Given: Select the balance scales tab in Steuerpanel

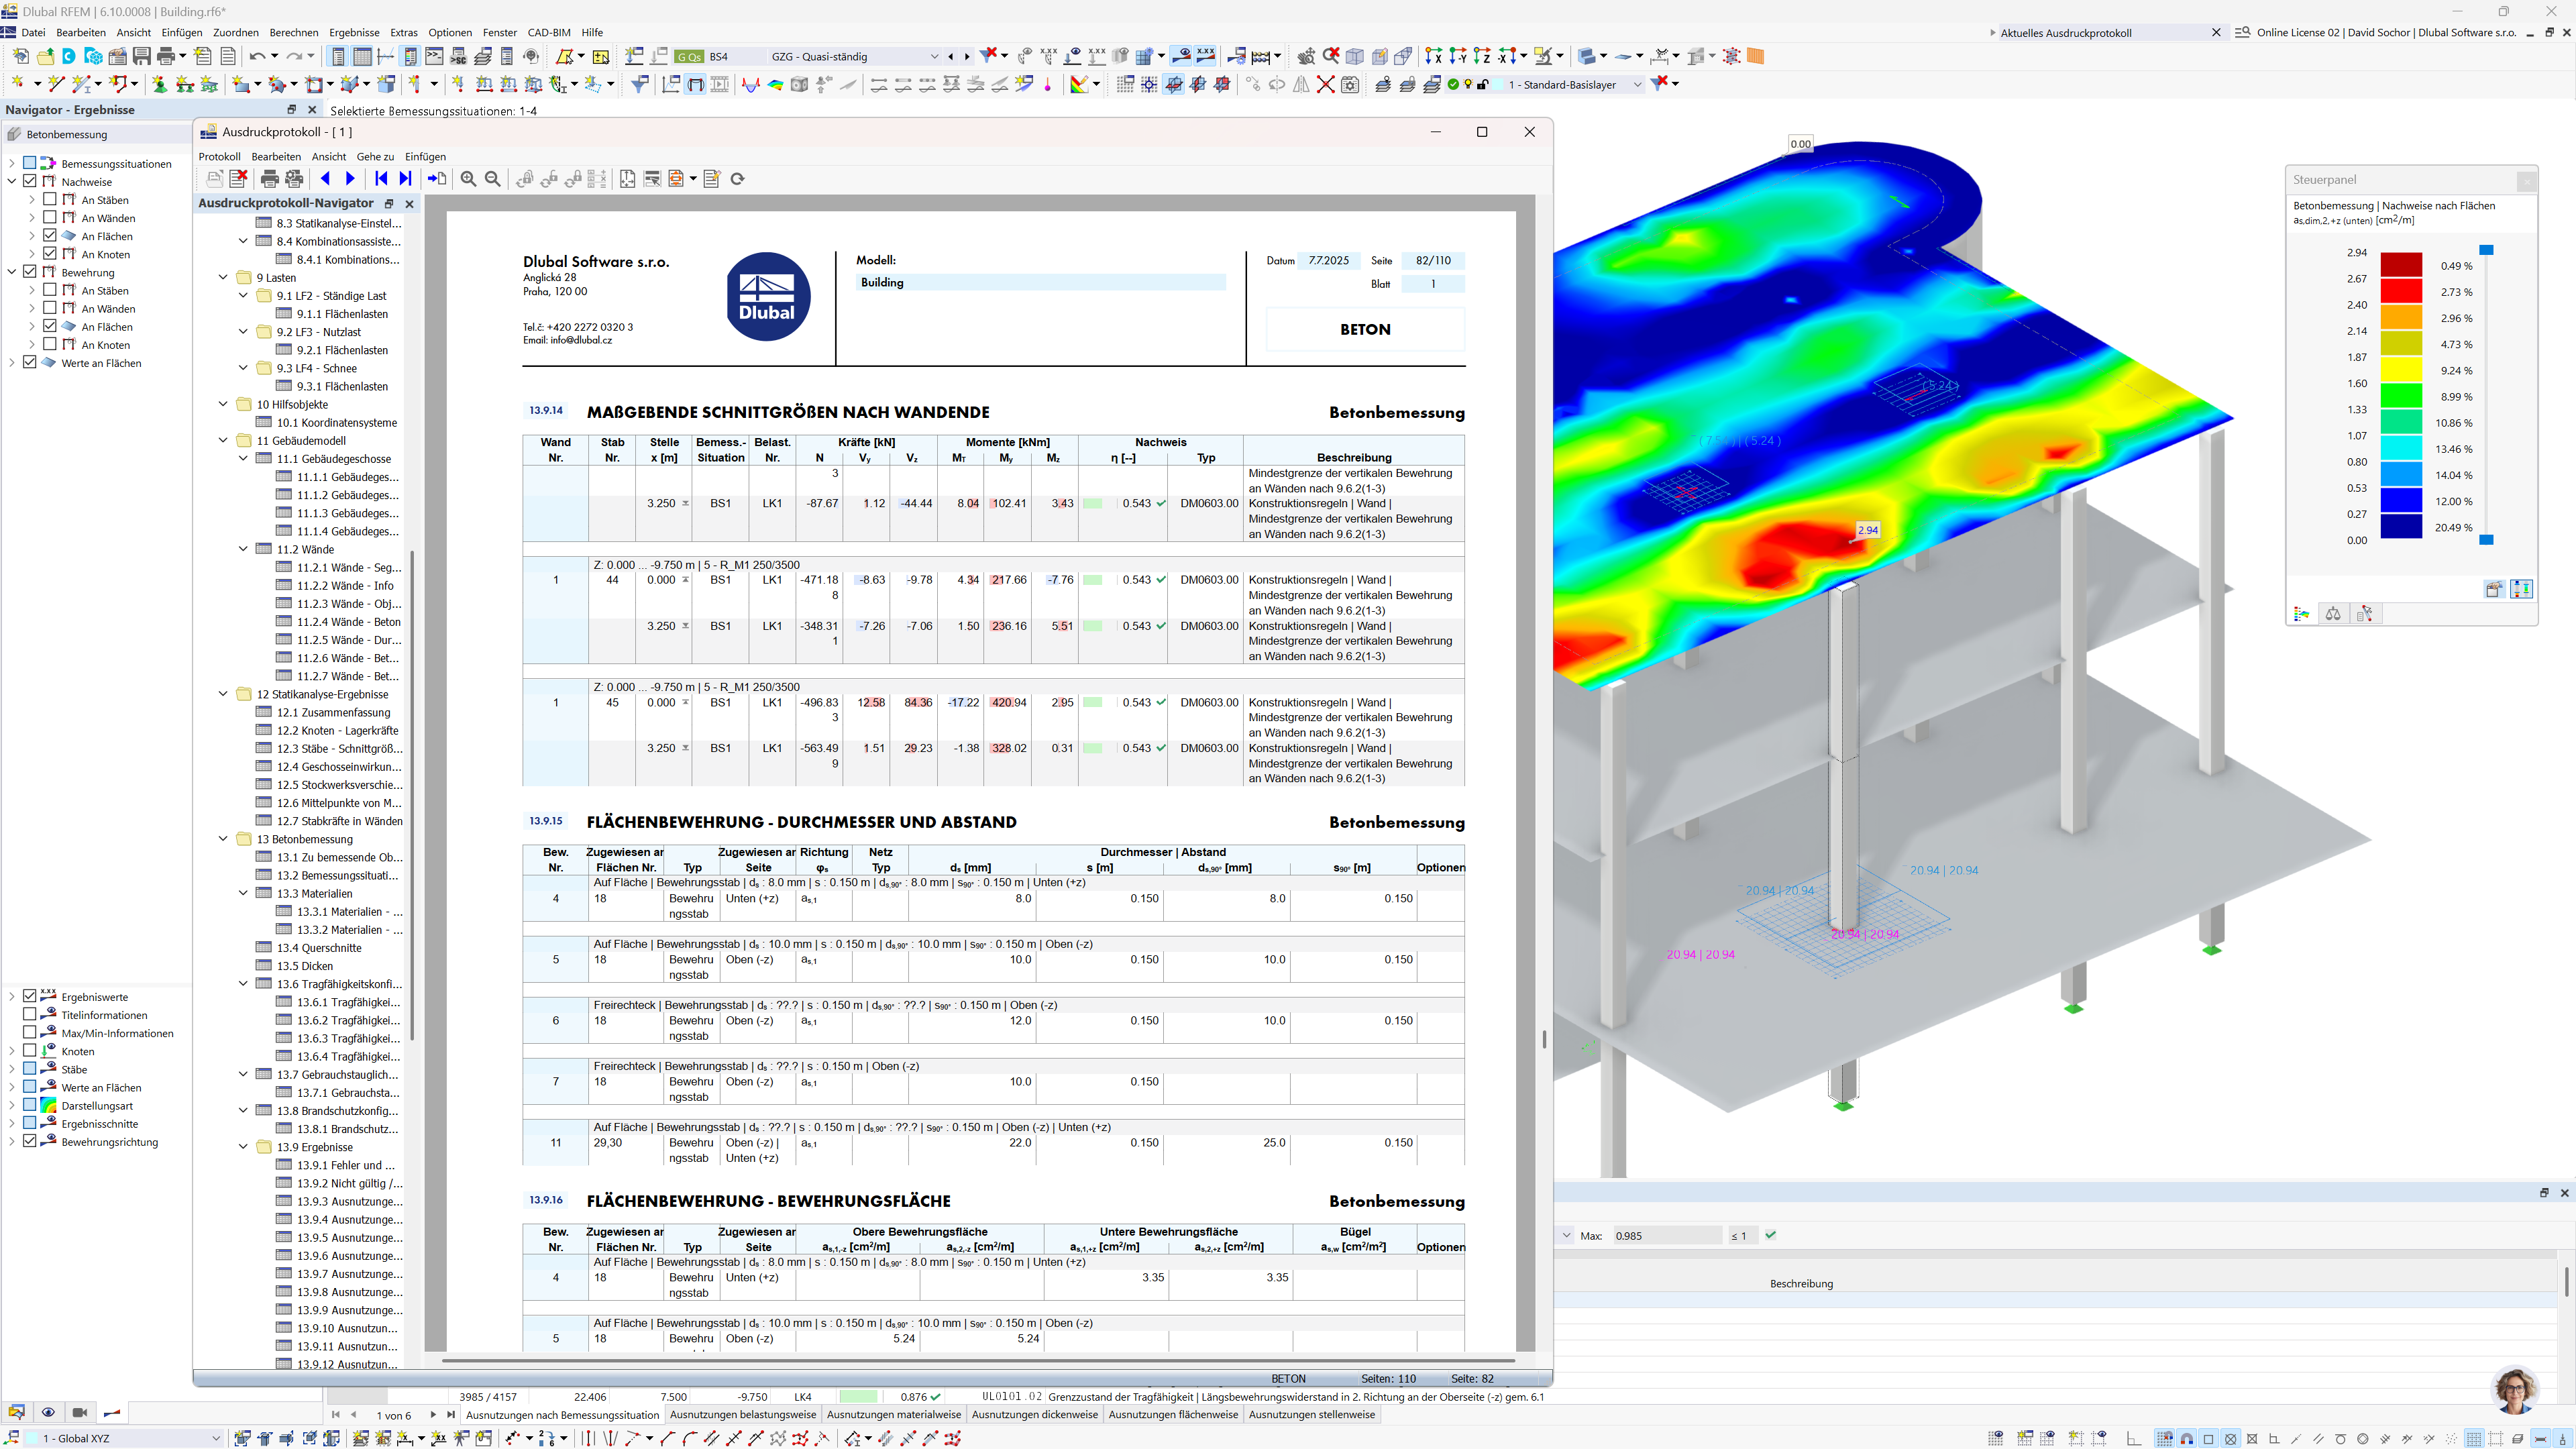Looking at the screenshot, I should (2334, 613).
